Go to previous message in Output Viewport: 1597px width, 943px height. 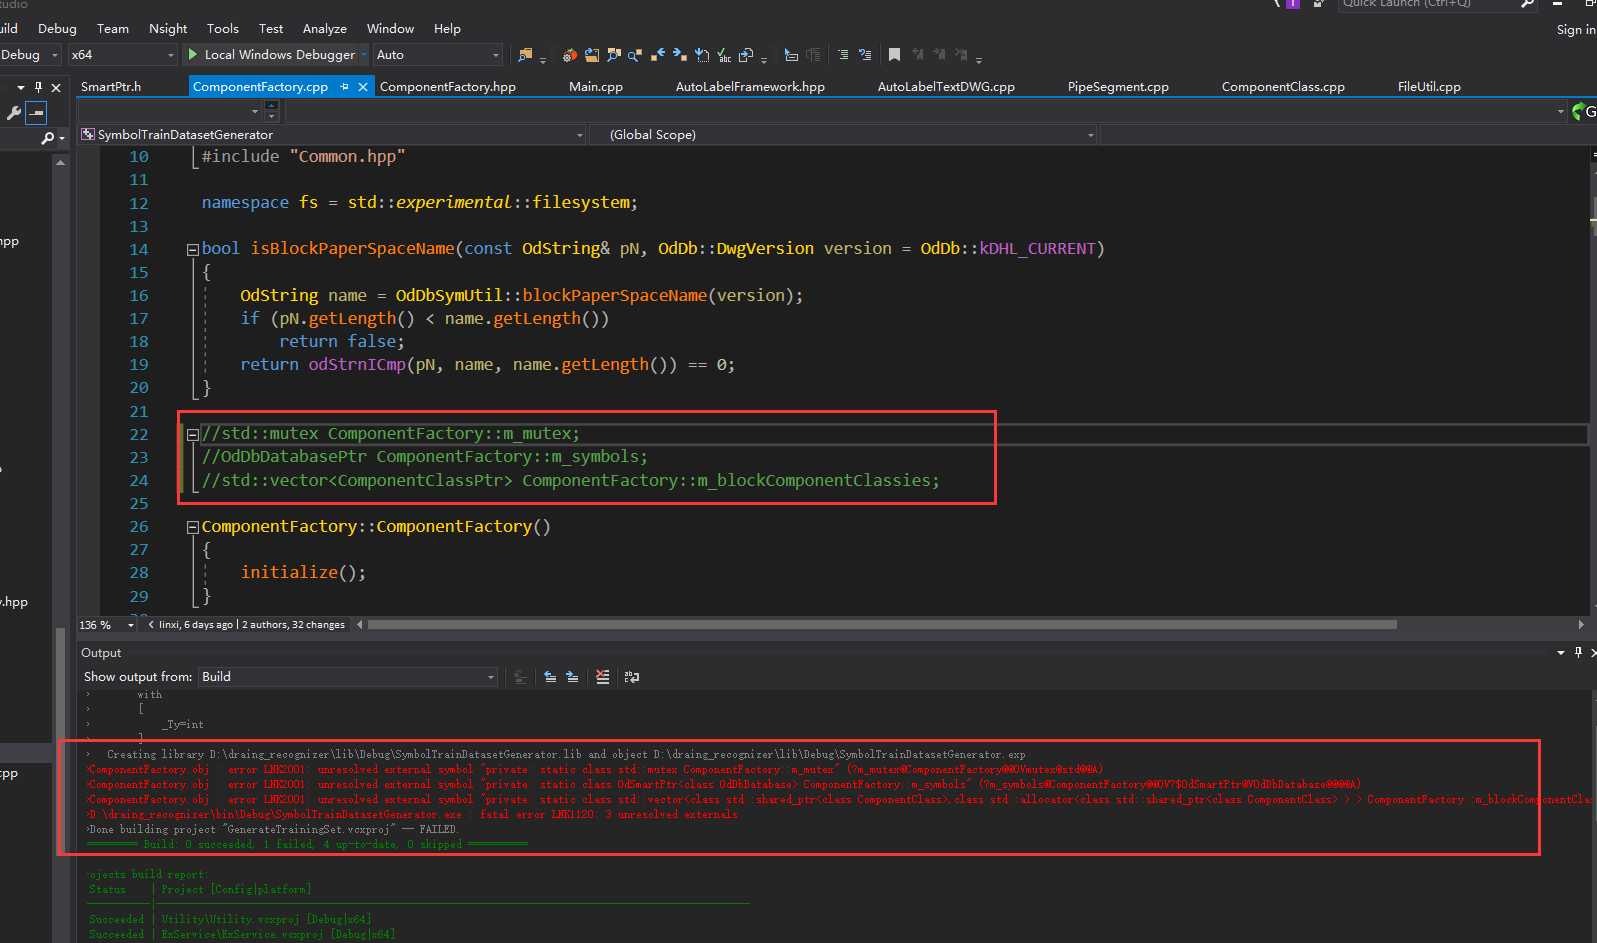tap(550, 677)
